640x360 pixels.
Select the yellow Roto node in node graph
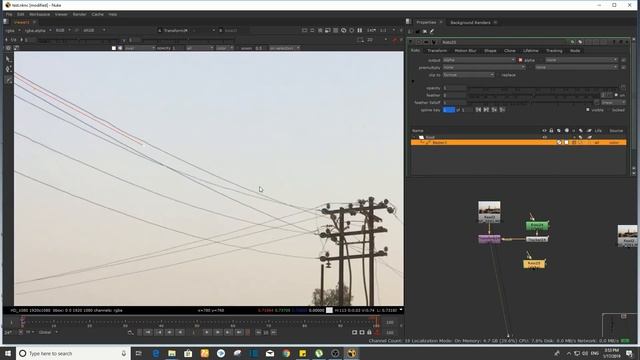click(534, 264)
